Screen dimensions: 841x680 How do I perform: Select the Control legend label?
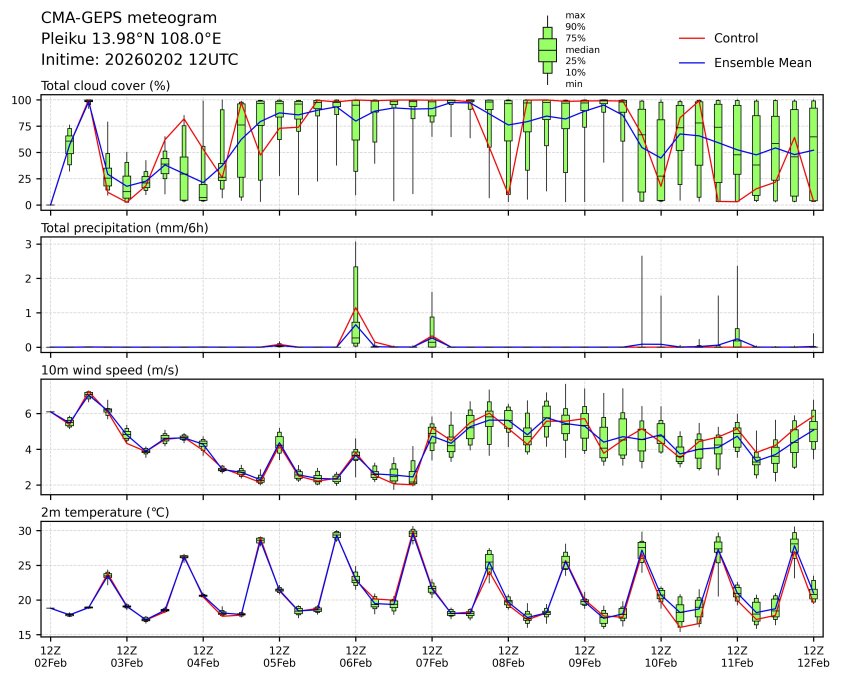pos(736,38)
